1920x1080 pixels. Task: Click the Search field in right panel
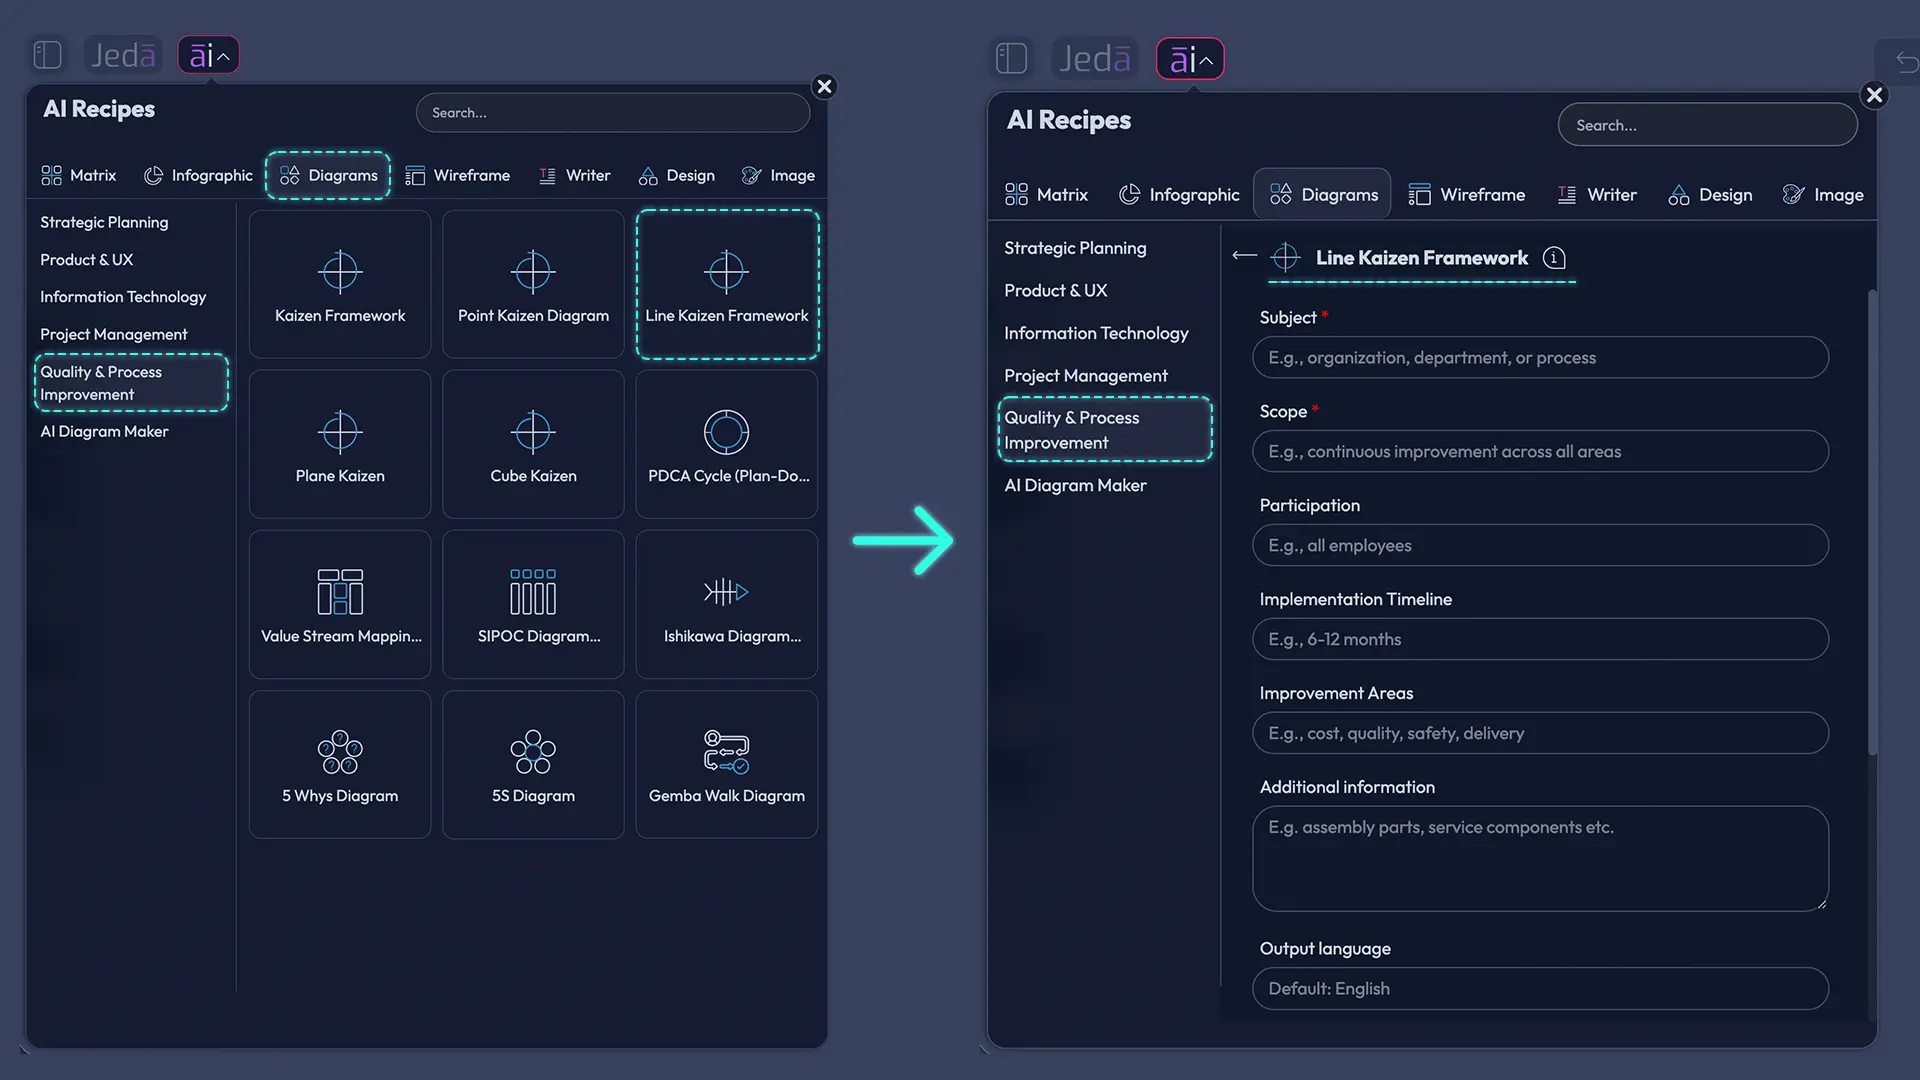coord(1707,125)
